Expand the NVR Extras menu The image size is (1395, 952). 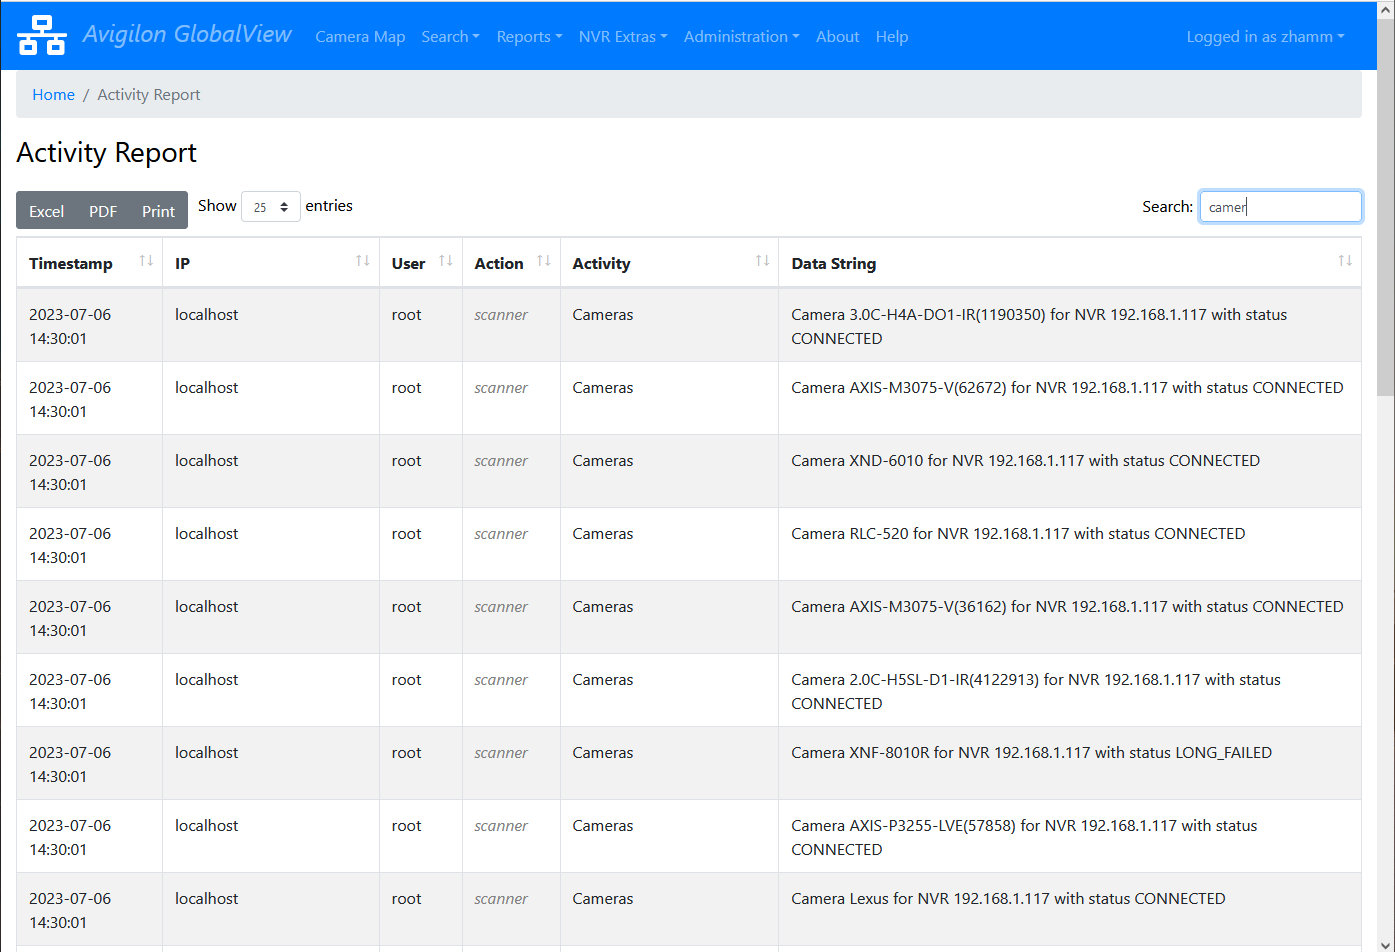click(x=623, y=36)
